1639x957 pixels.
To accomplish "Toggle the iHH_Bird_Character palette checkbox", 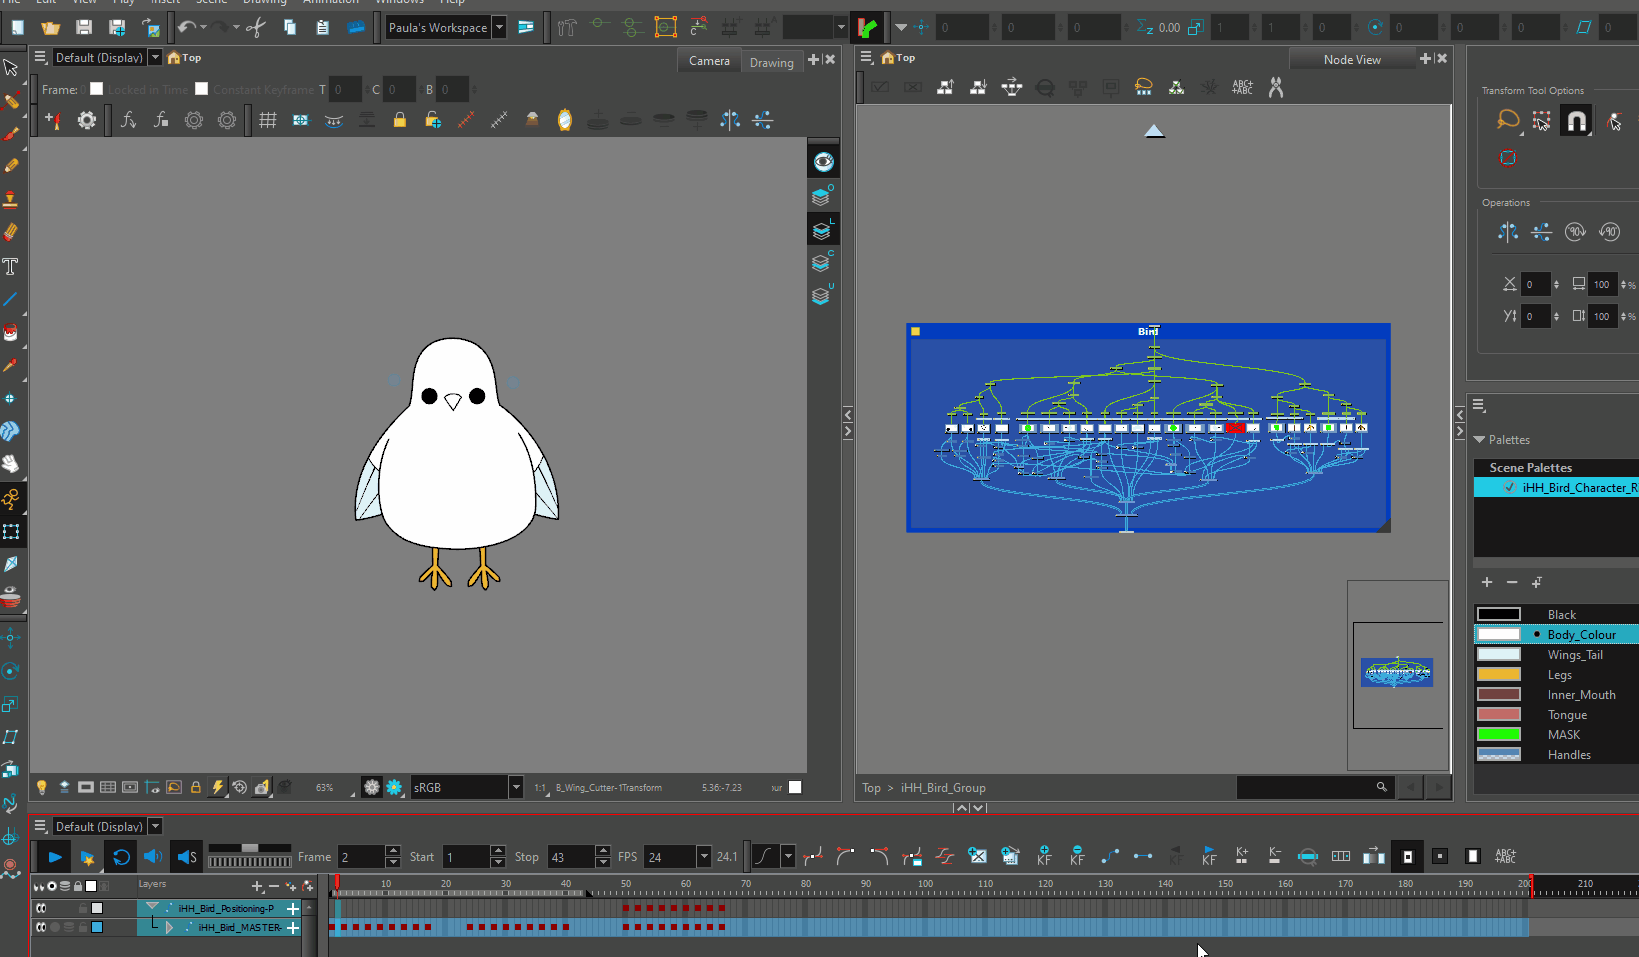I will click(x=1509, y=487).
